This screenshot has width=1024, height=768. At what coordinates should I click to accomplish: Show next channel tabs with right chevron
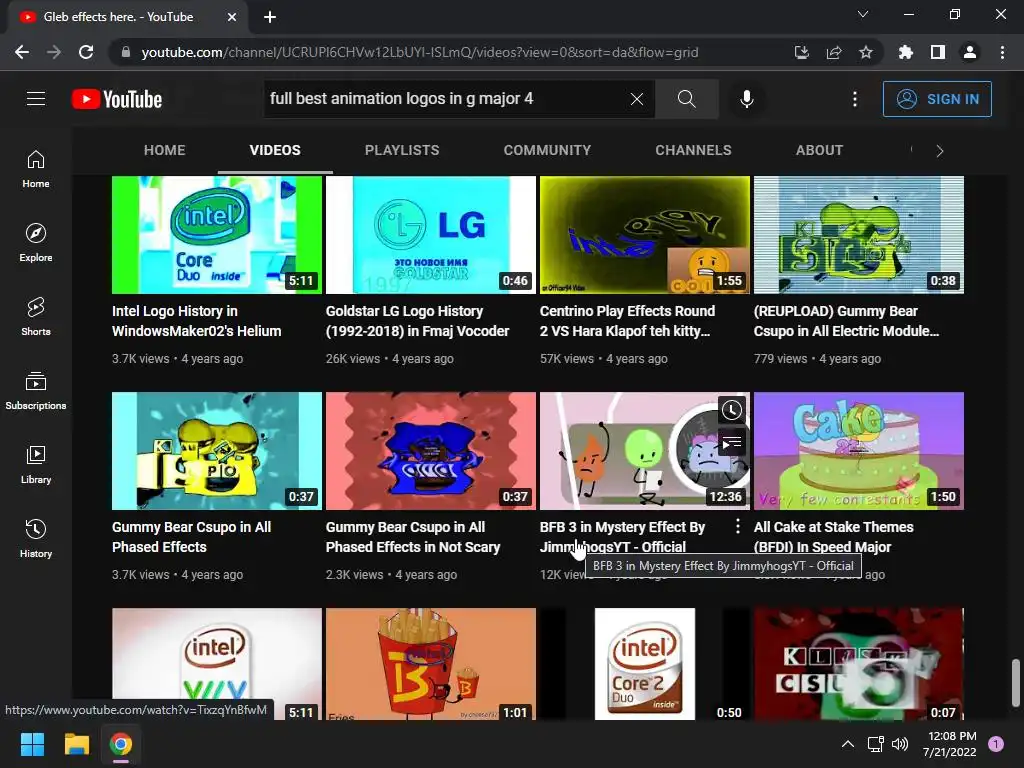[940, 151]
